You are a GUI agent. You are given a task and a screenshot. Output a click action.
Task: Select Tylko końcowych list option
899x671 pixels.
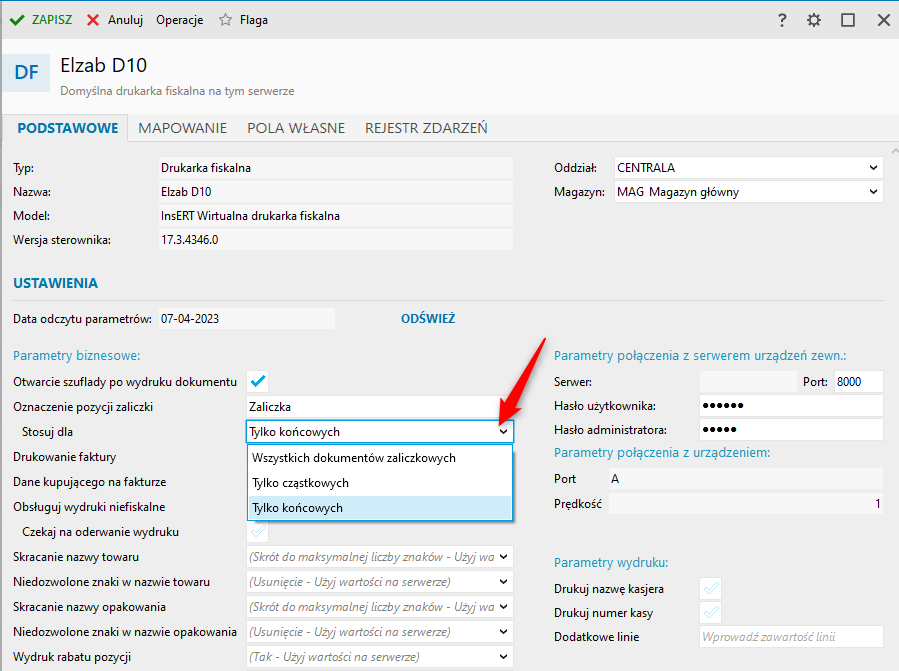click(x=380, y=508)
